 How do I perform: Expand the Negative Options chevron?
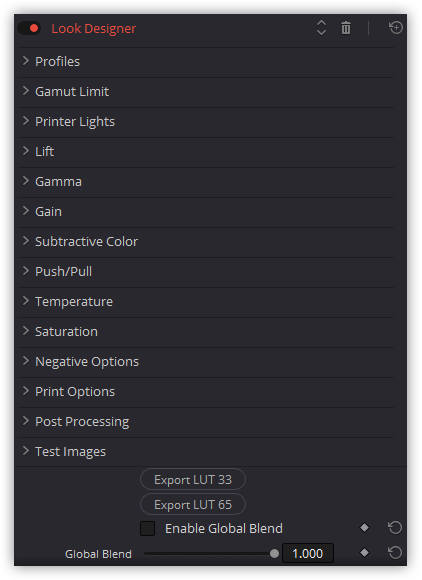[26, 361]
